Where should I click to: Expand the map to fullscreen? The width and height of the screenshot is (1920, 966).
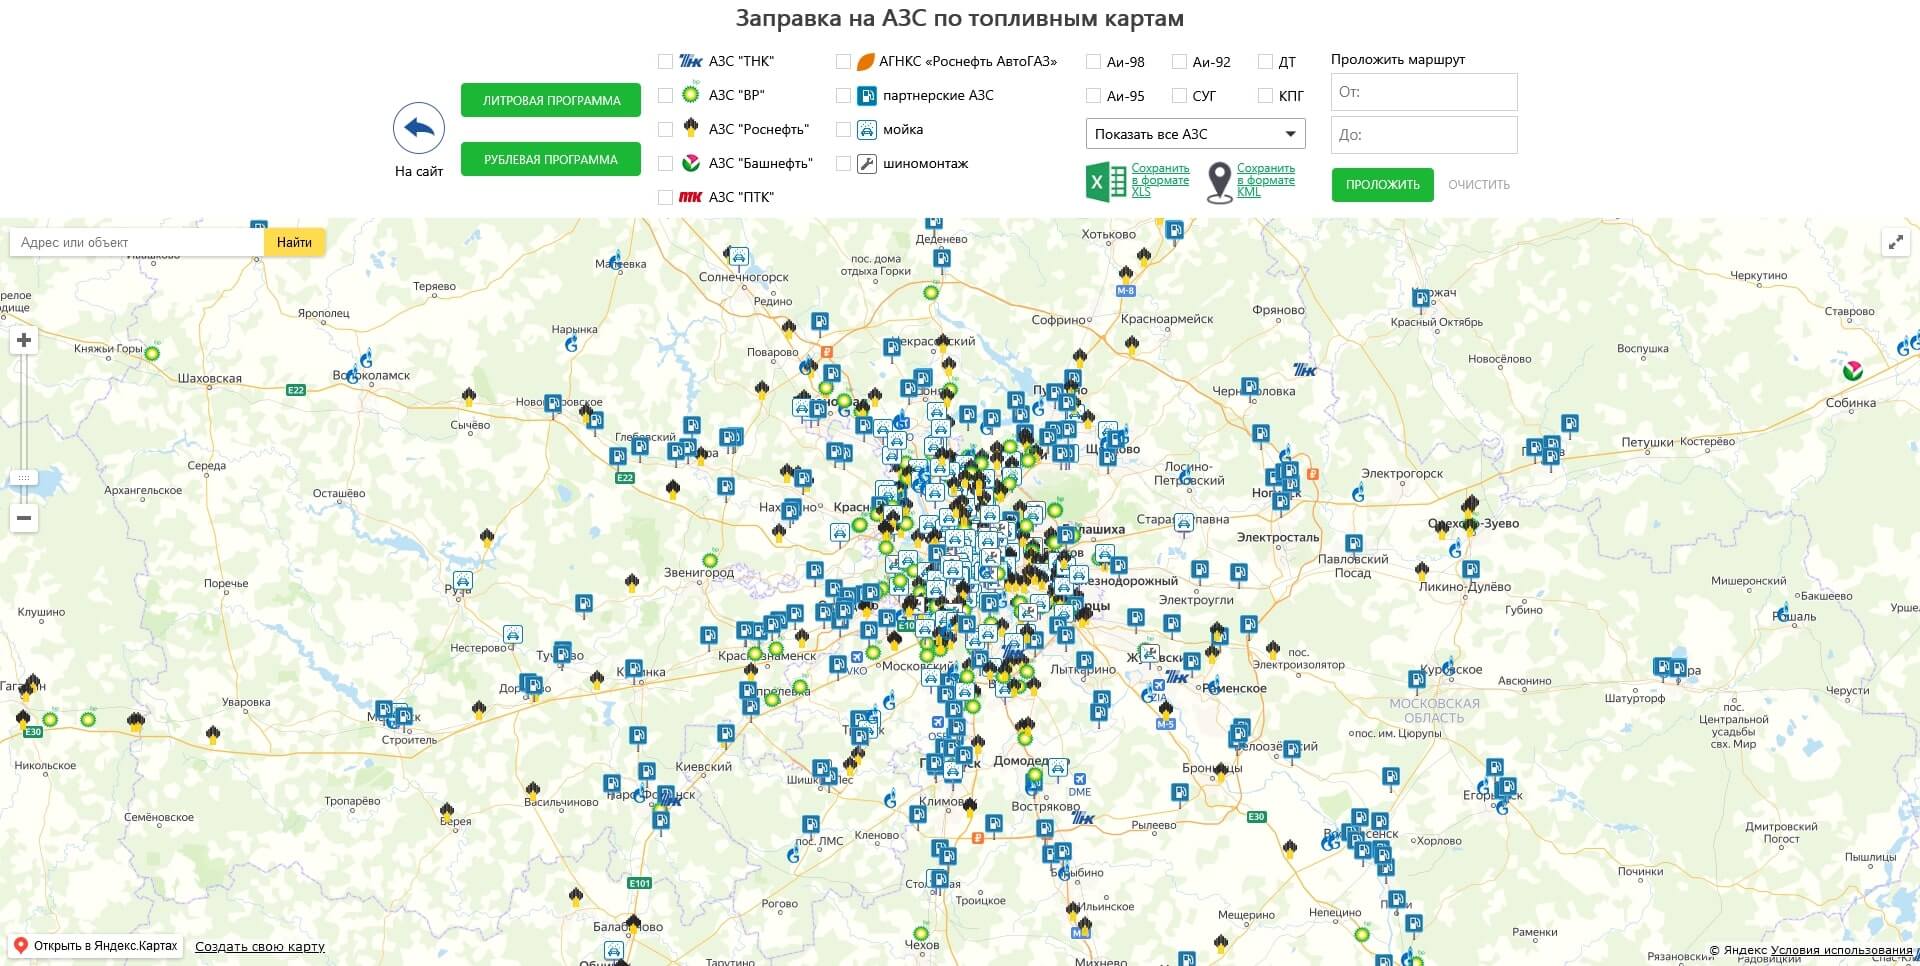[x=1896, y=243]
